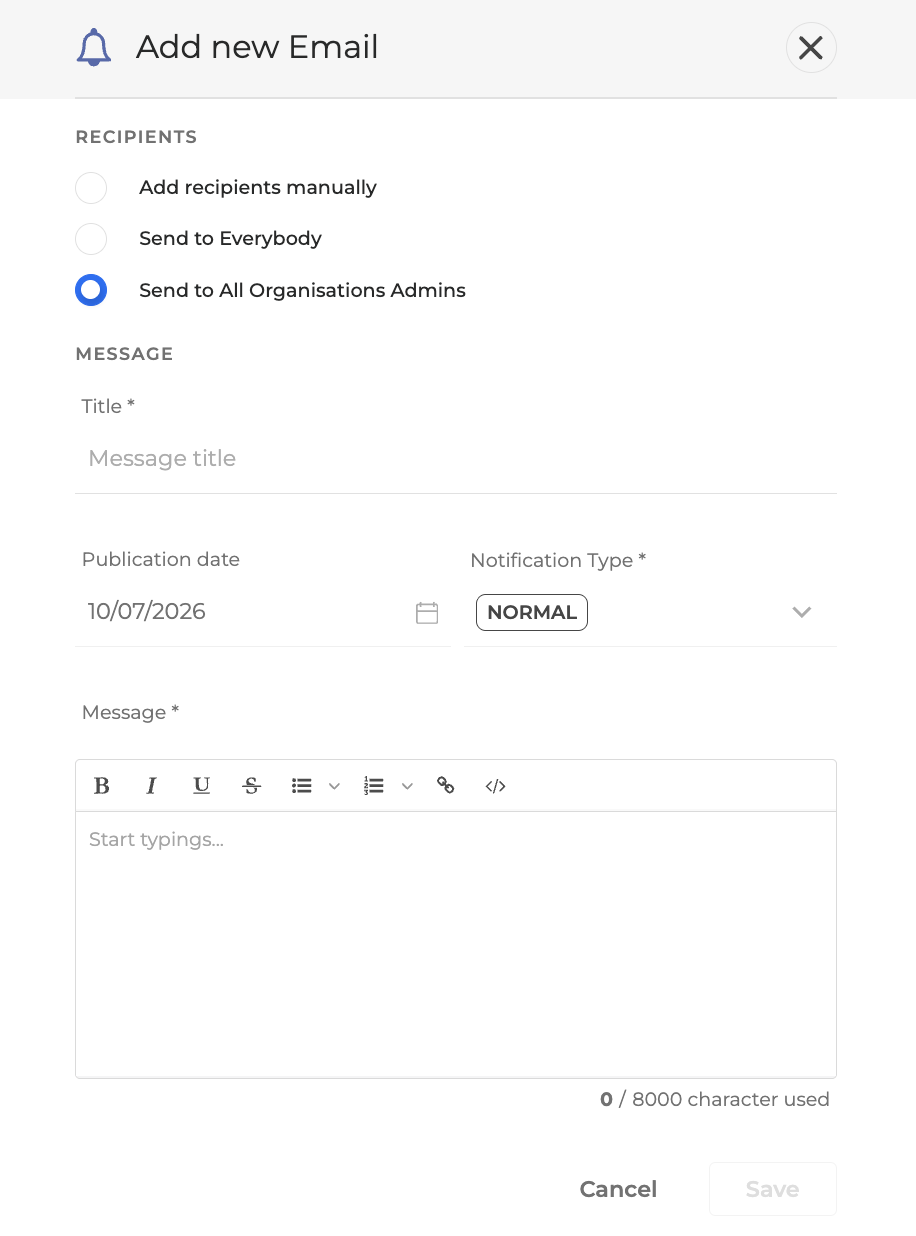Viewport: 916px width, 1236px height.
Task: Save the new email
Action: point(773,1189)
